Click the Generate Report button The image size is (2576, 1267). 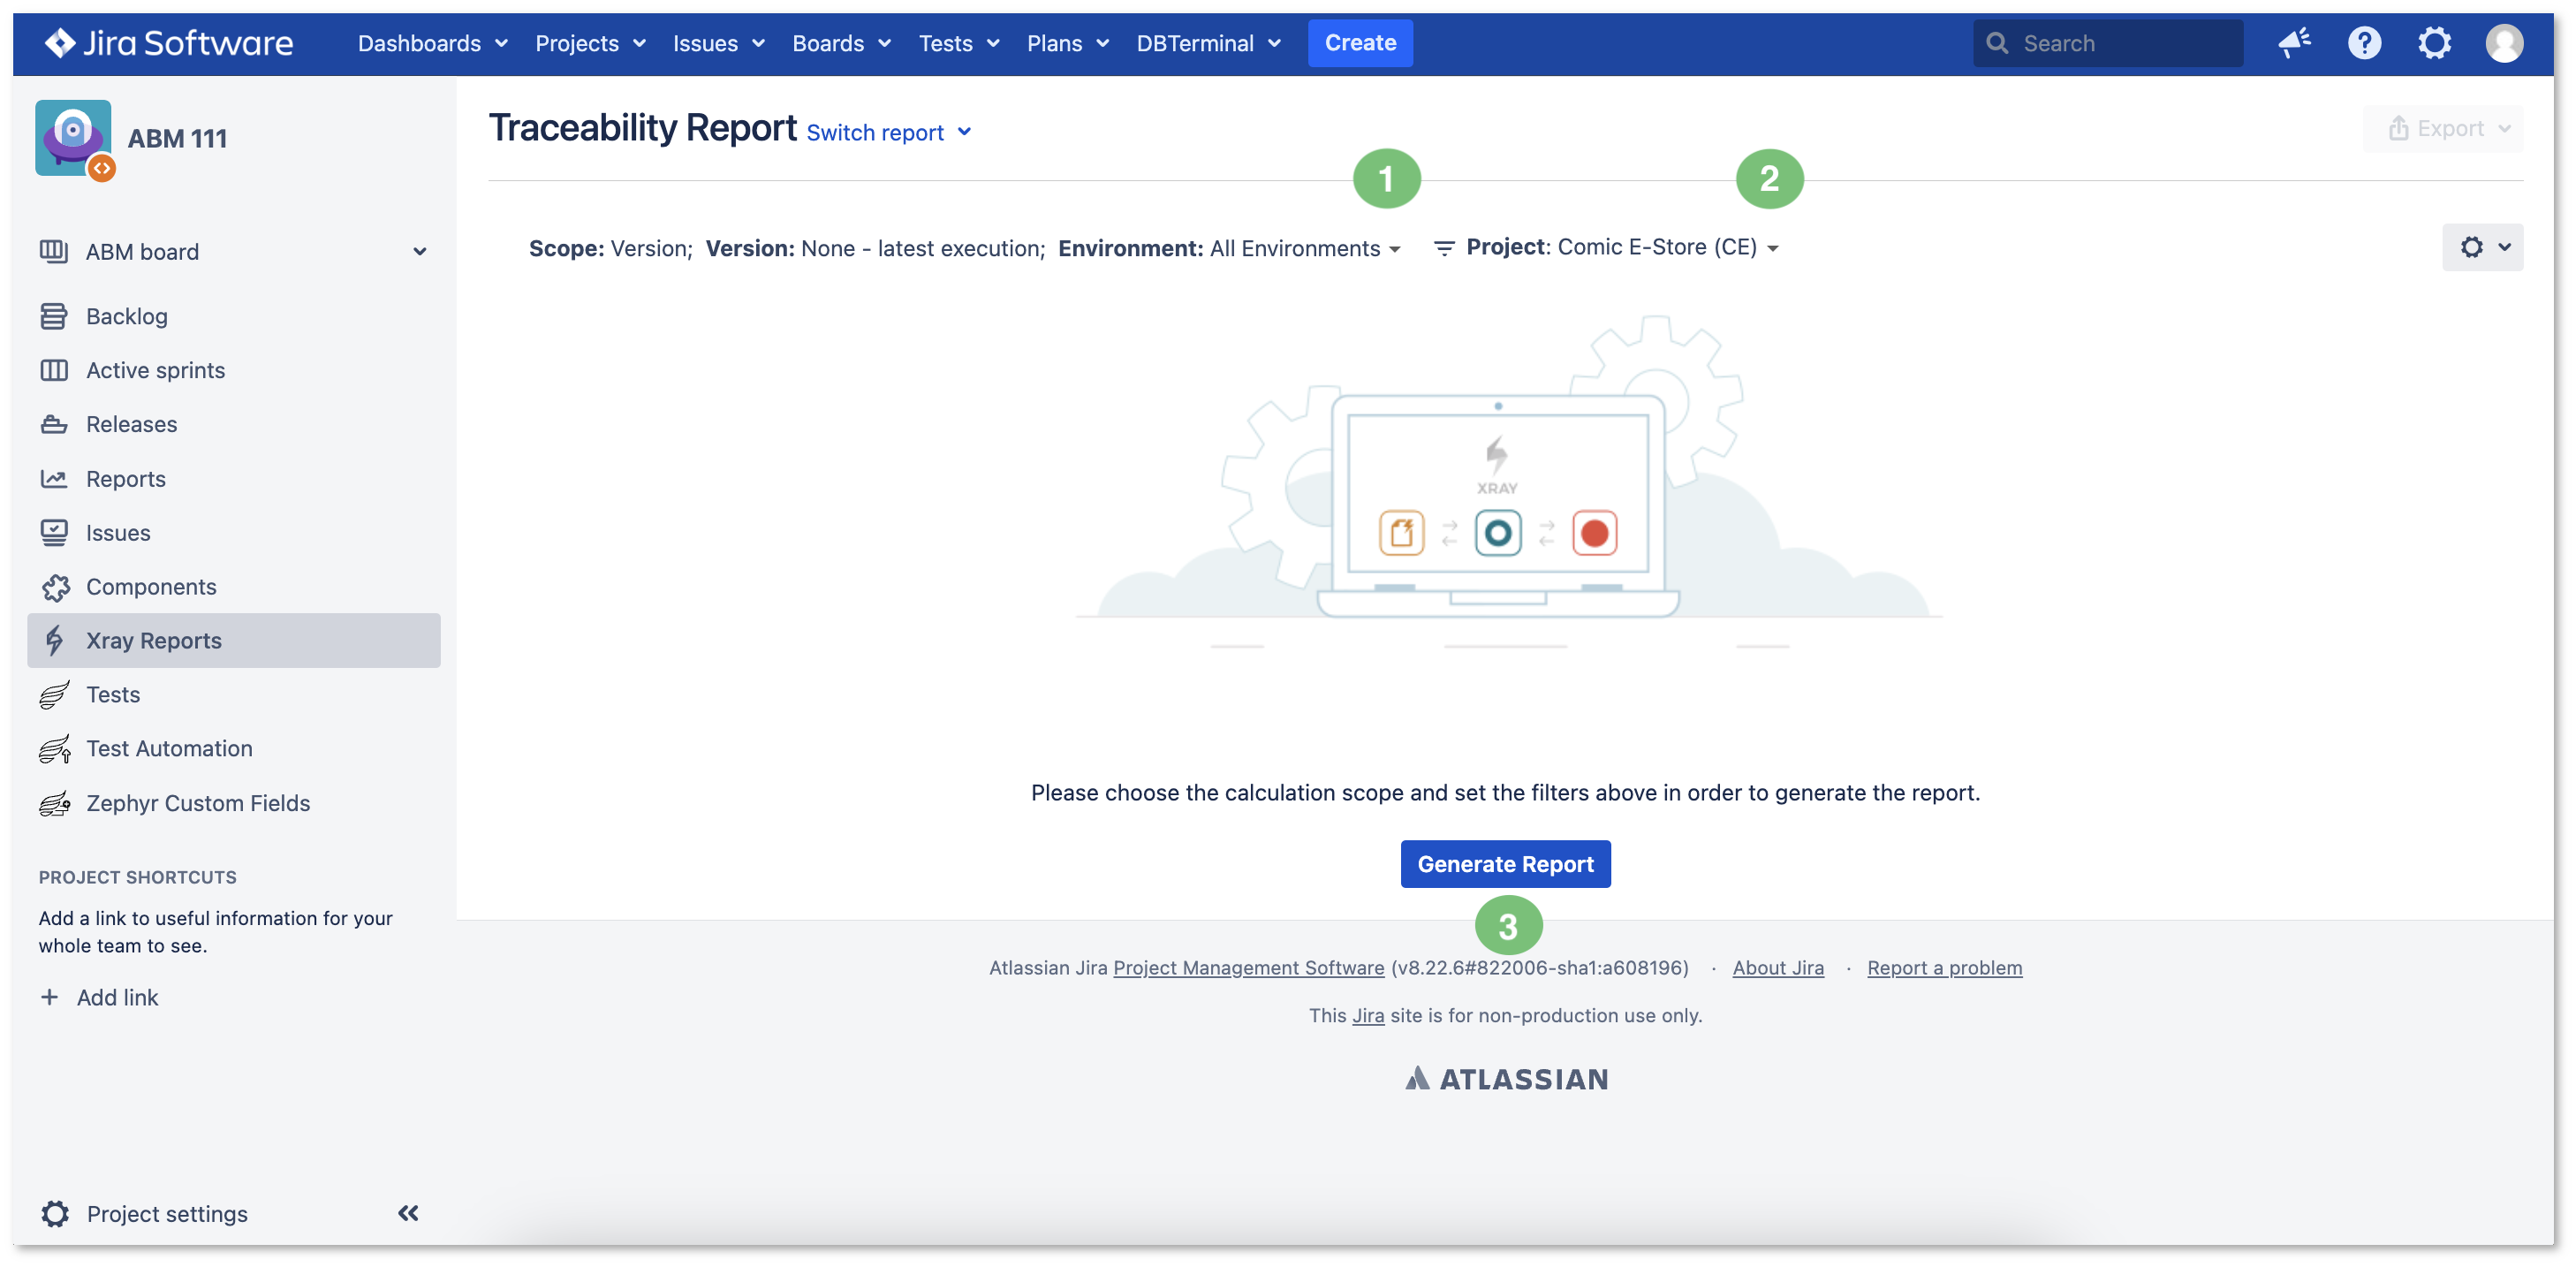[1505, 864]
